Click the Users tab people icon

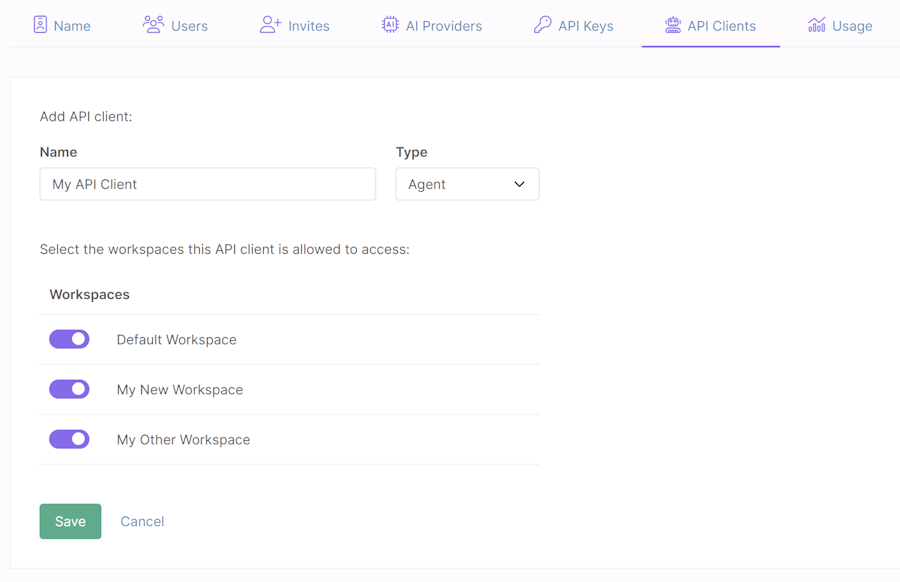(x=153, y=25)
